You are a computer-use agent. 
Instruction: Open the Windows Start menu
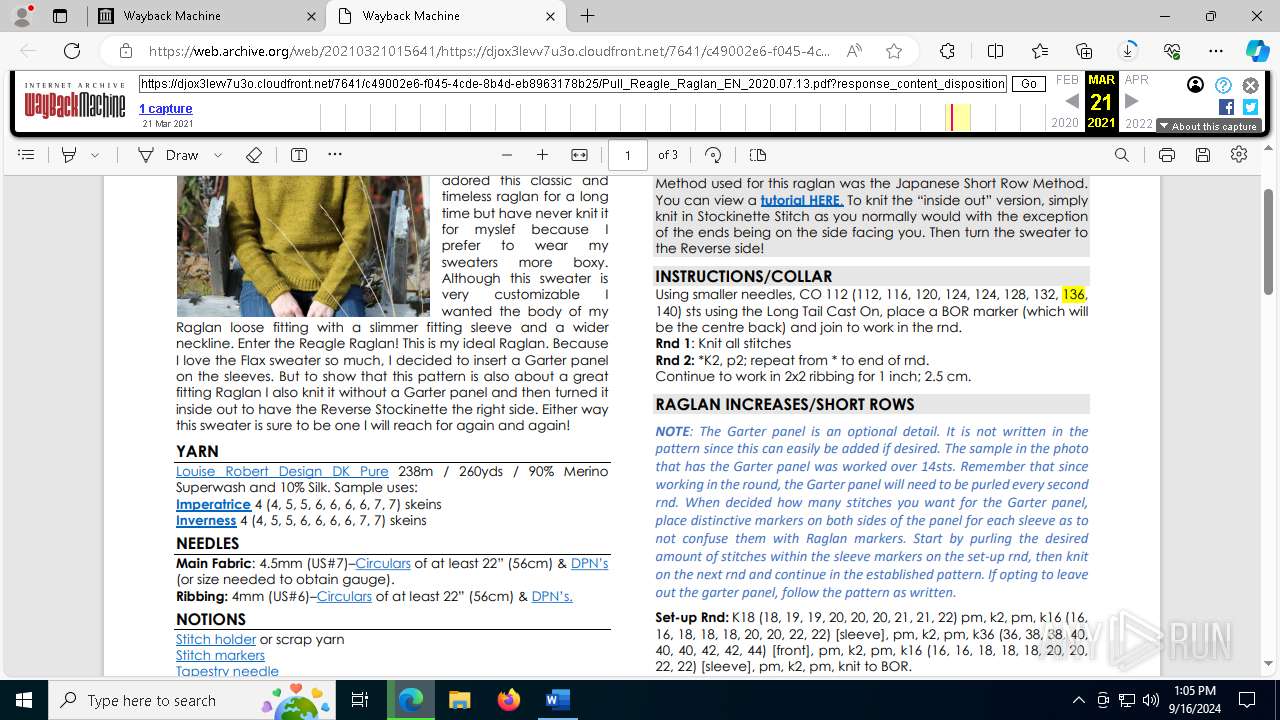click(24, 700)
